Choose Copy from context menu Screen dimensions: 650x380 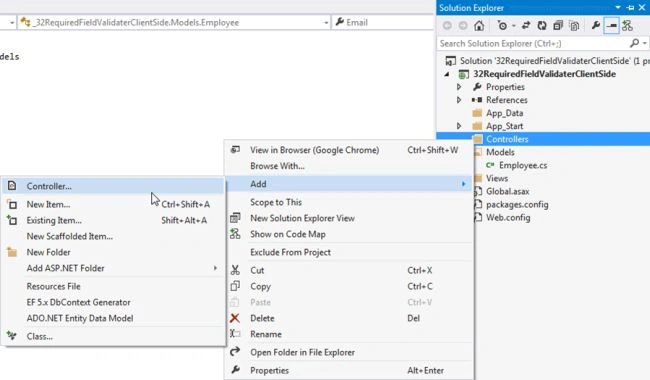click(349, 286)
